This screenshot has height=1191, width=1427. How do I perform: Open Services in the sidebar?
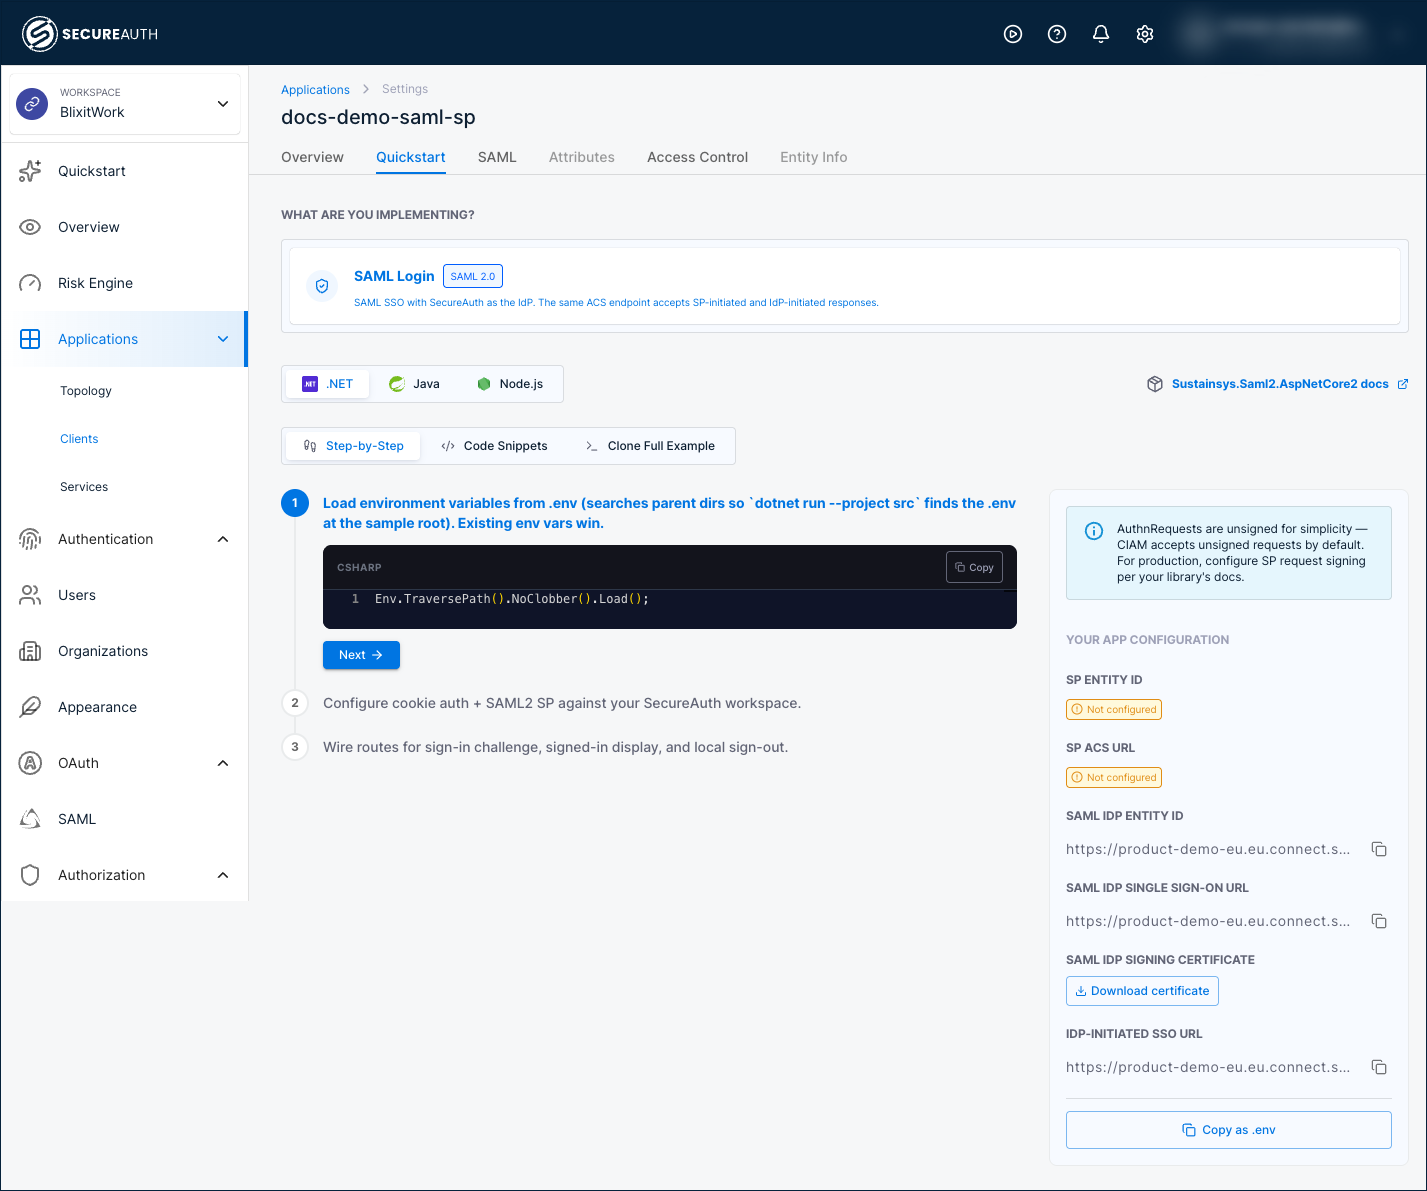(84, 487)
